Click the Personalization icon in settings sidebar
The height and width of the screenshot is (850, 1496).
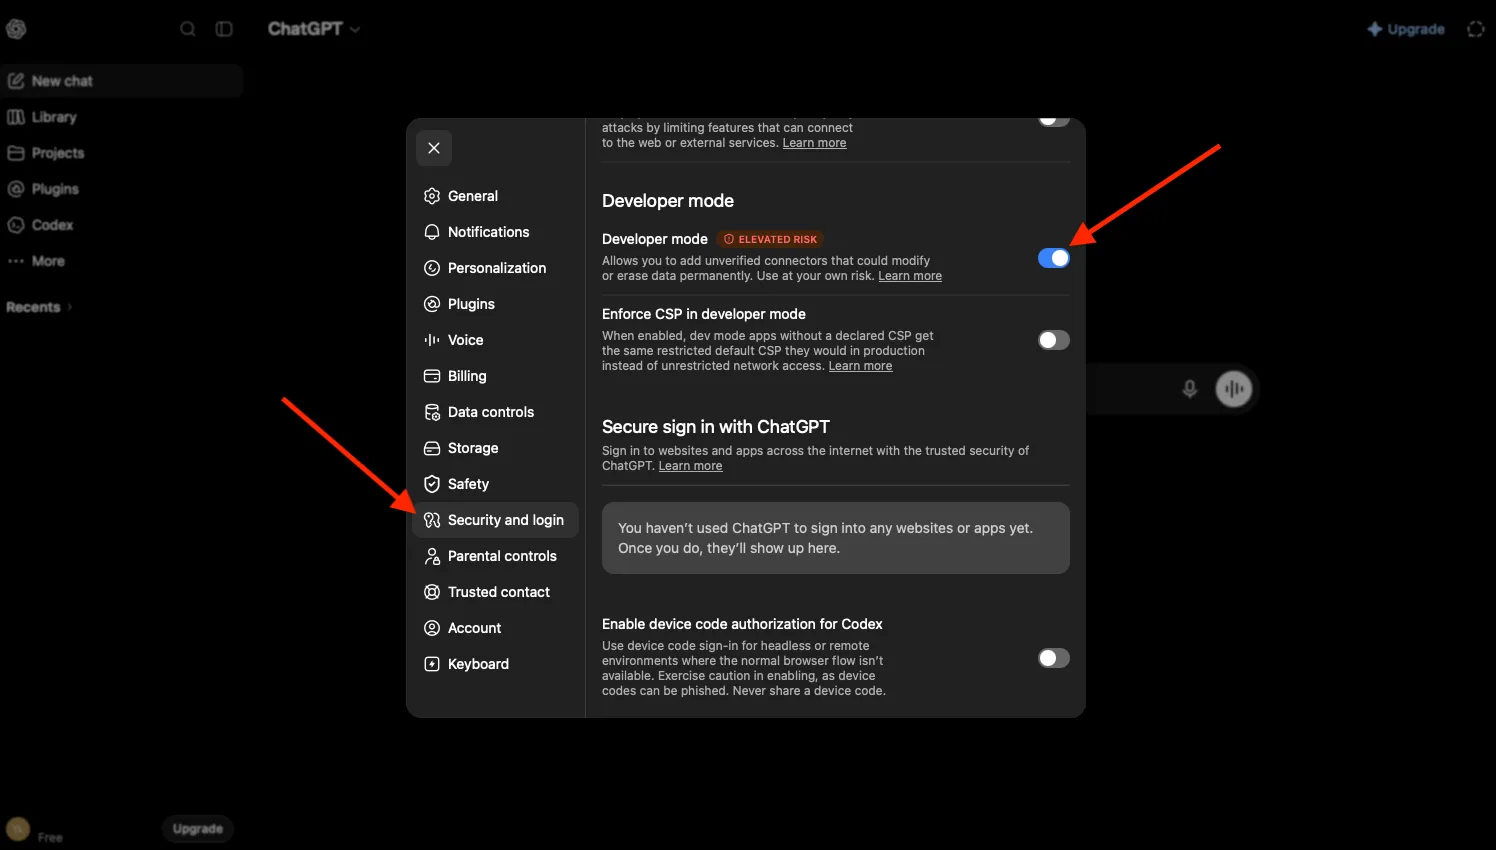click(432, 268)
